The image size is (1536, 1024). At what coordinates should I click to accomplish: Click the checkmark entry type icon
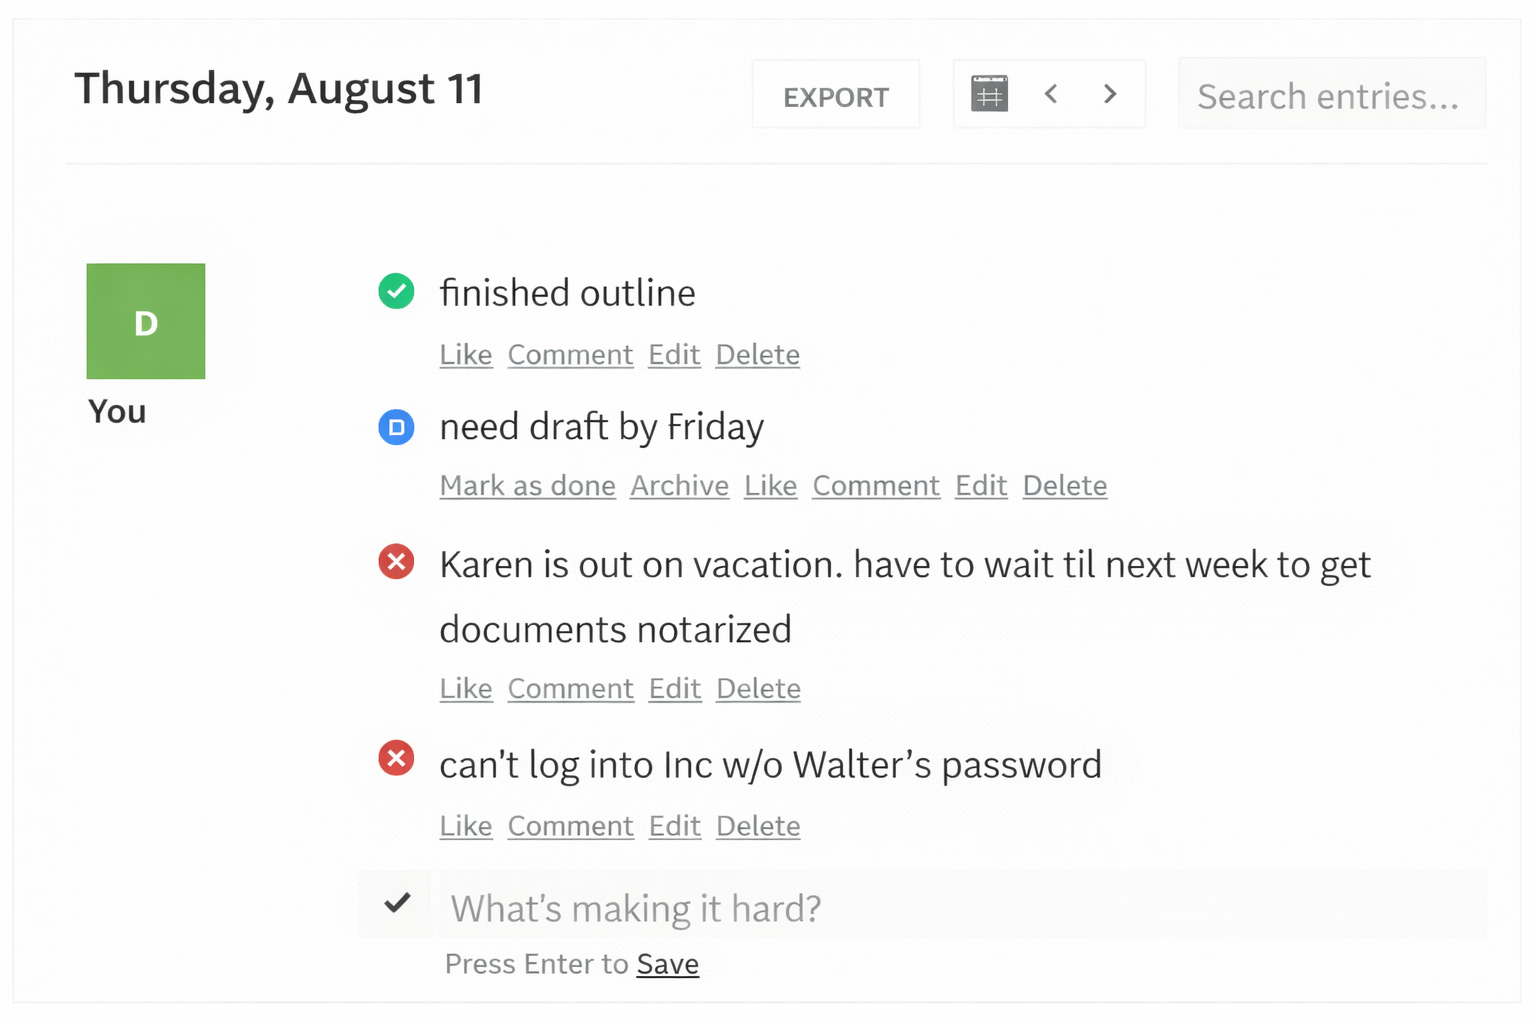click(x=397, y=903)
